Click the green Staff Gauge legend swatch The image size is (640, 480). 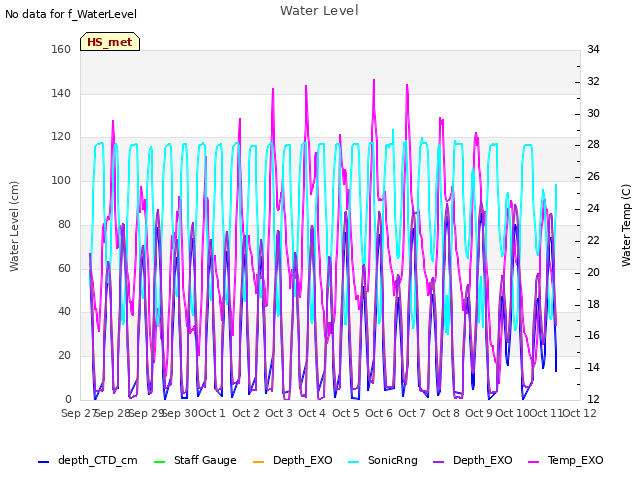coord(159,462)
